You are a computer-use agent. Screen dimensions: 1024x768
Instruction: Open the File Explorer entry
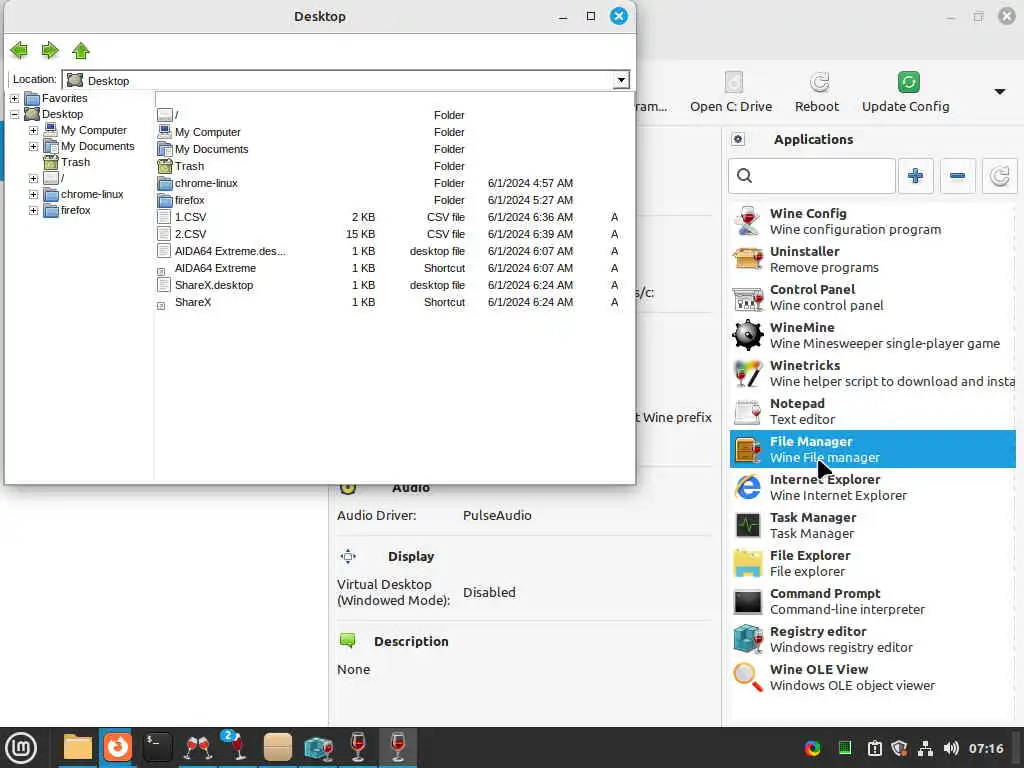[872, 563]
